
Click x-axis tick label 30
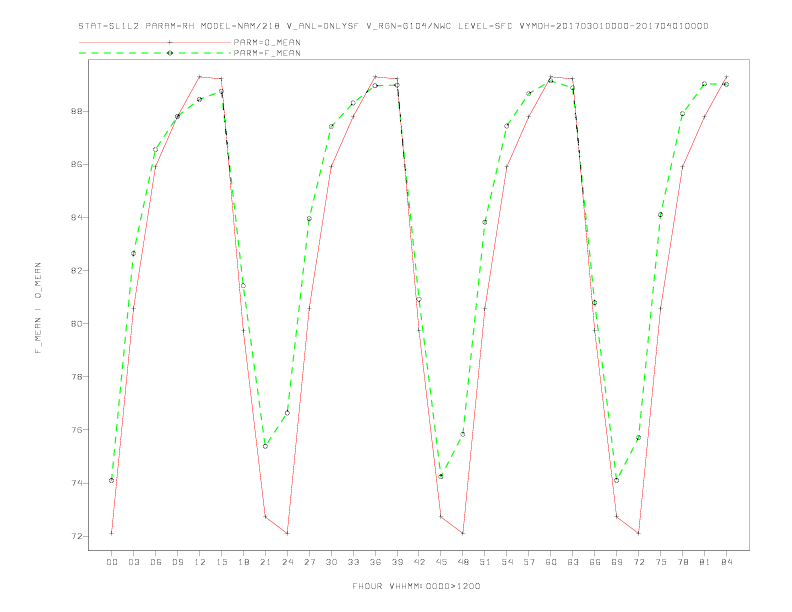331,562
